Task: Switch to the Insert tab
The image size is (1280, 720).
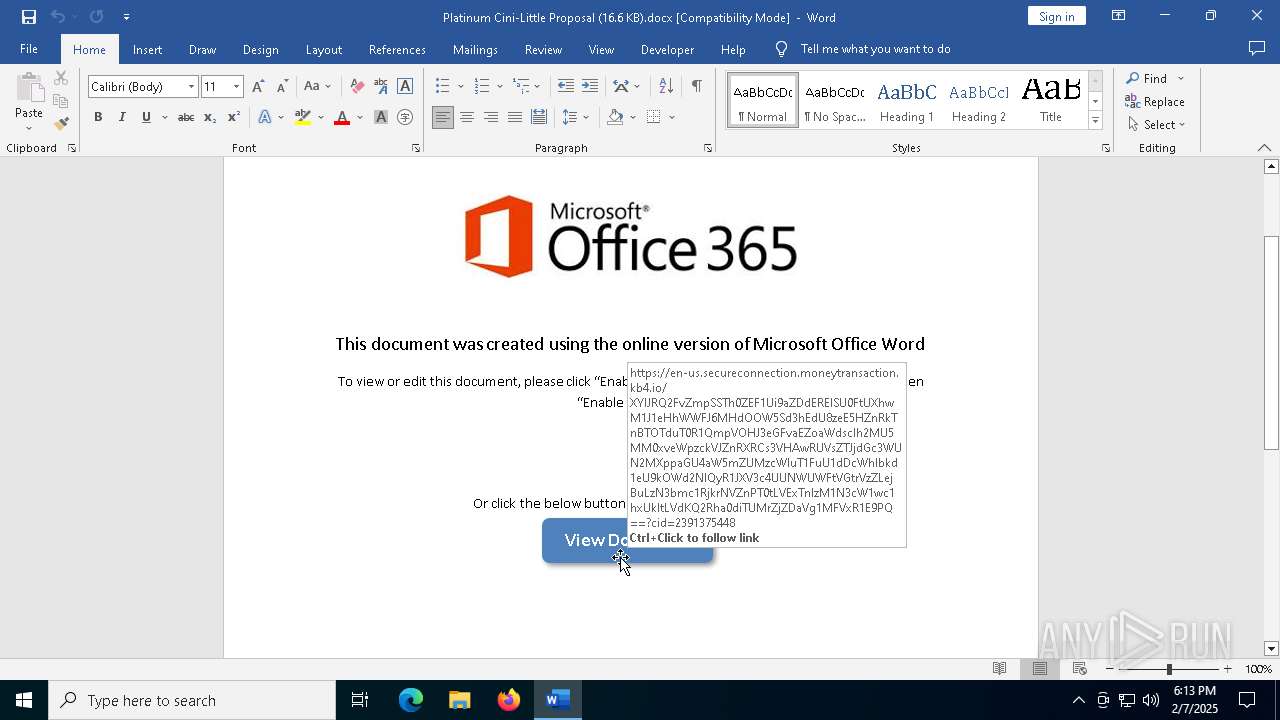Action: click(147, 49)
